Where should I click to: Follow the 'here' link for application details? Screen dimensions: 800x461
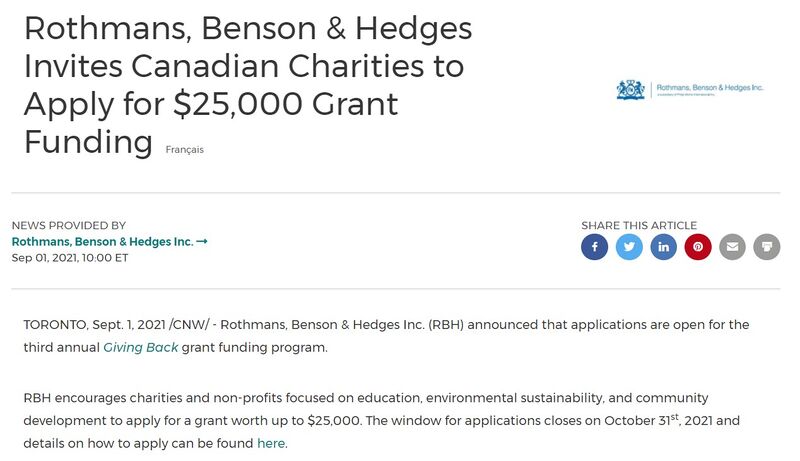click(271, 443)
